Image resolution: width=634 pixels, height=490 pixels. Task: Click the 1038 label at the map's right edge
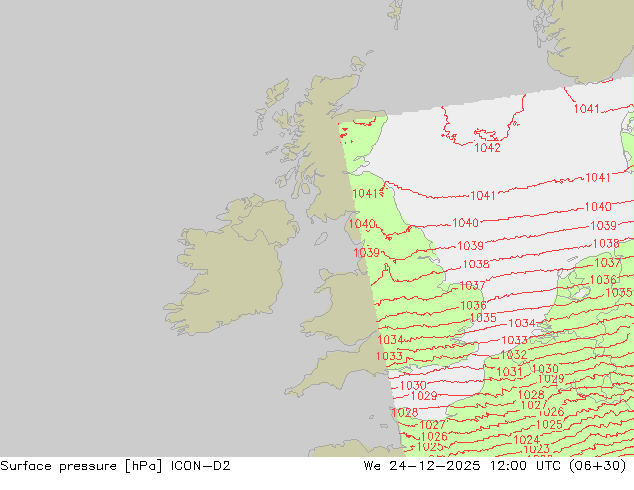coord(606,243)
